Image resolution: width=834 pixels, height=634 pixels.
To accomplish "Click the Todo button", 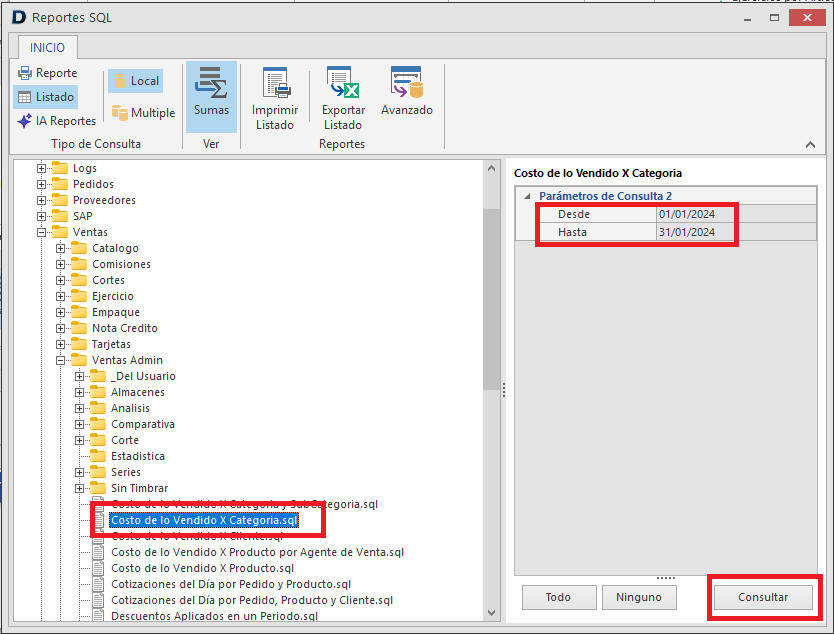I will (558, 597).
